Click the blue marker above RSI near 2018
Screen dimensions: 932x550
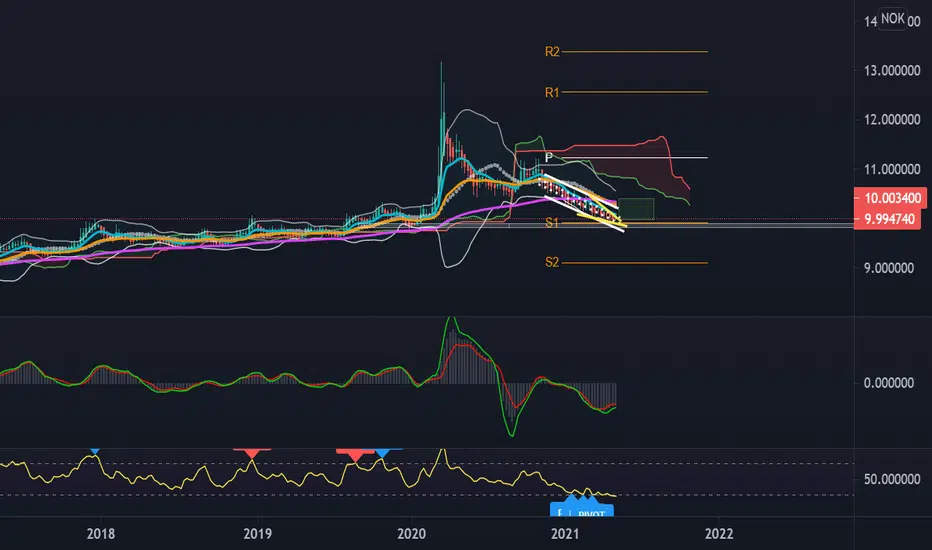[x=95, y=451]
